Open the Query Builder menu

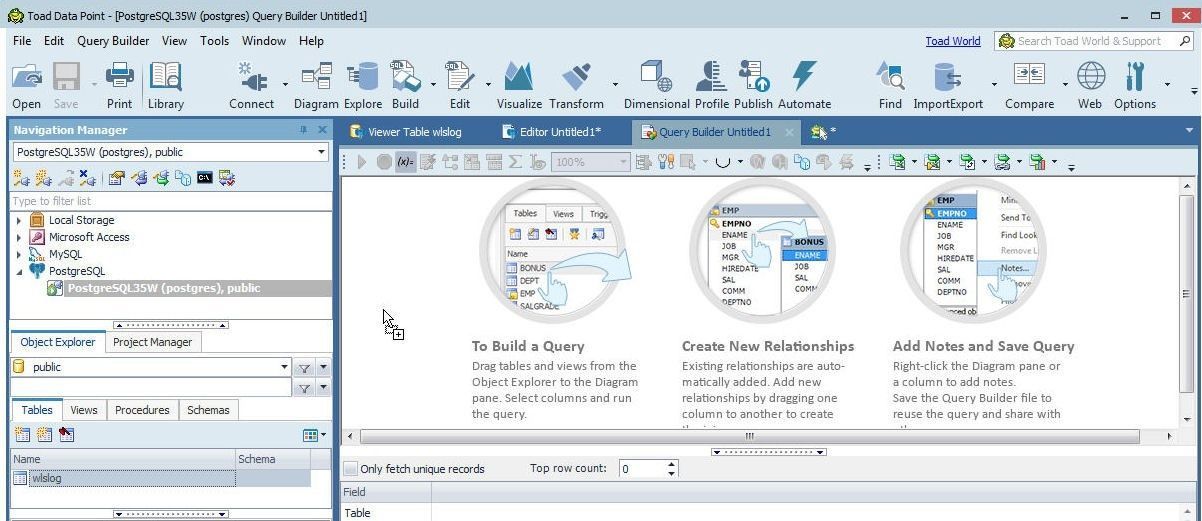click(x=113, y=41)
